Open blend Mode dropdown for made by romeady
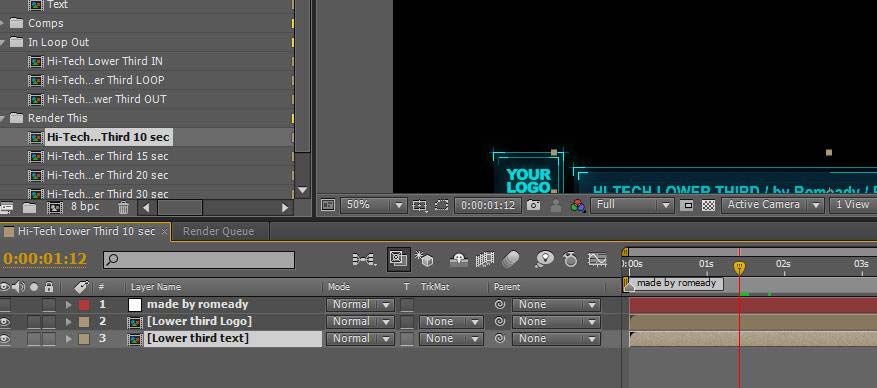877x388 pixels. (x=360, y=305)
